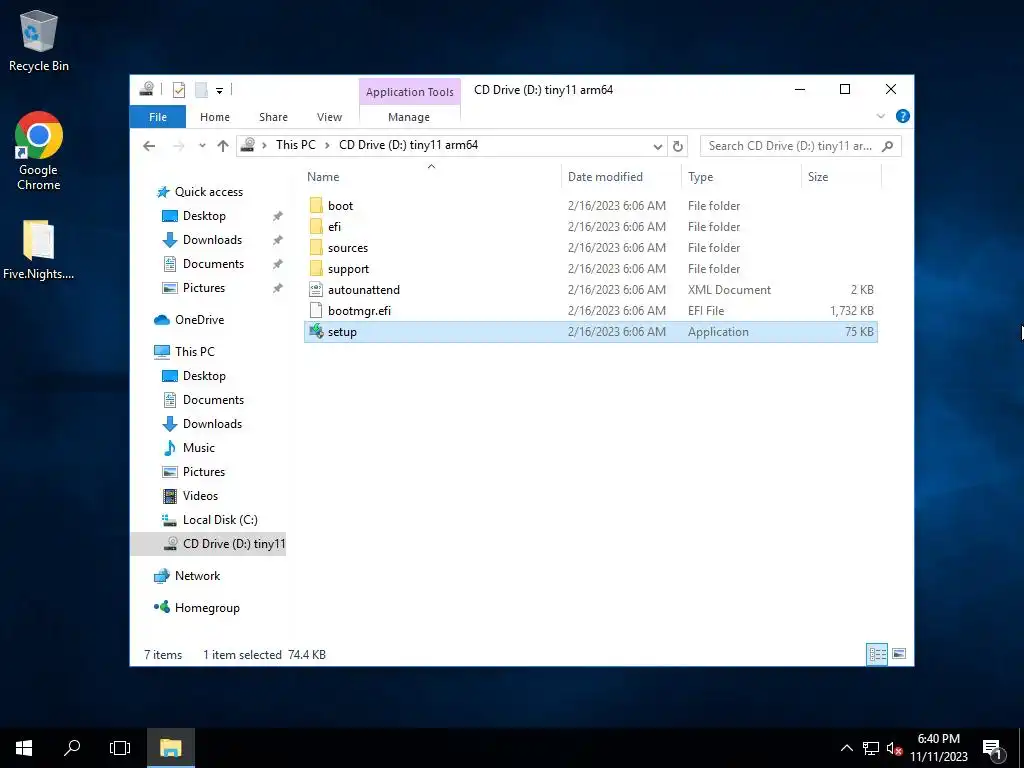
Task: Open OneDrive in navigation pane
Action: [199, 320]
